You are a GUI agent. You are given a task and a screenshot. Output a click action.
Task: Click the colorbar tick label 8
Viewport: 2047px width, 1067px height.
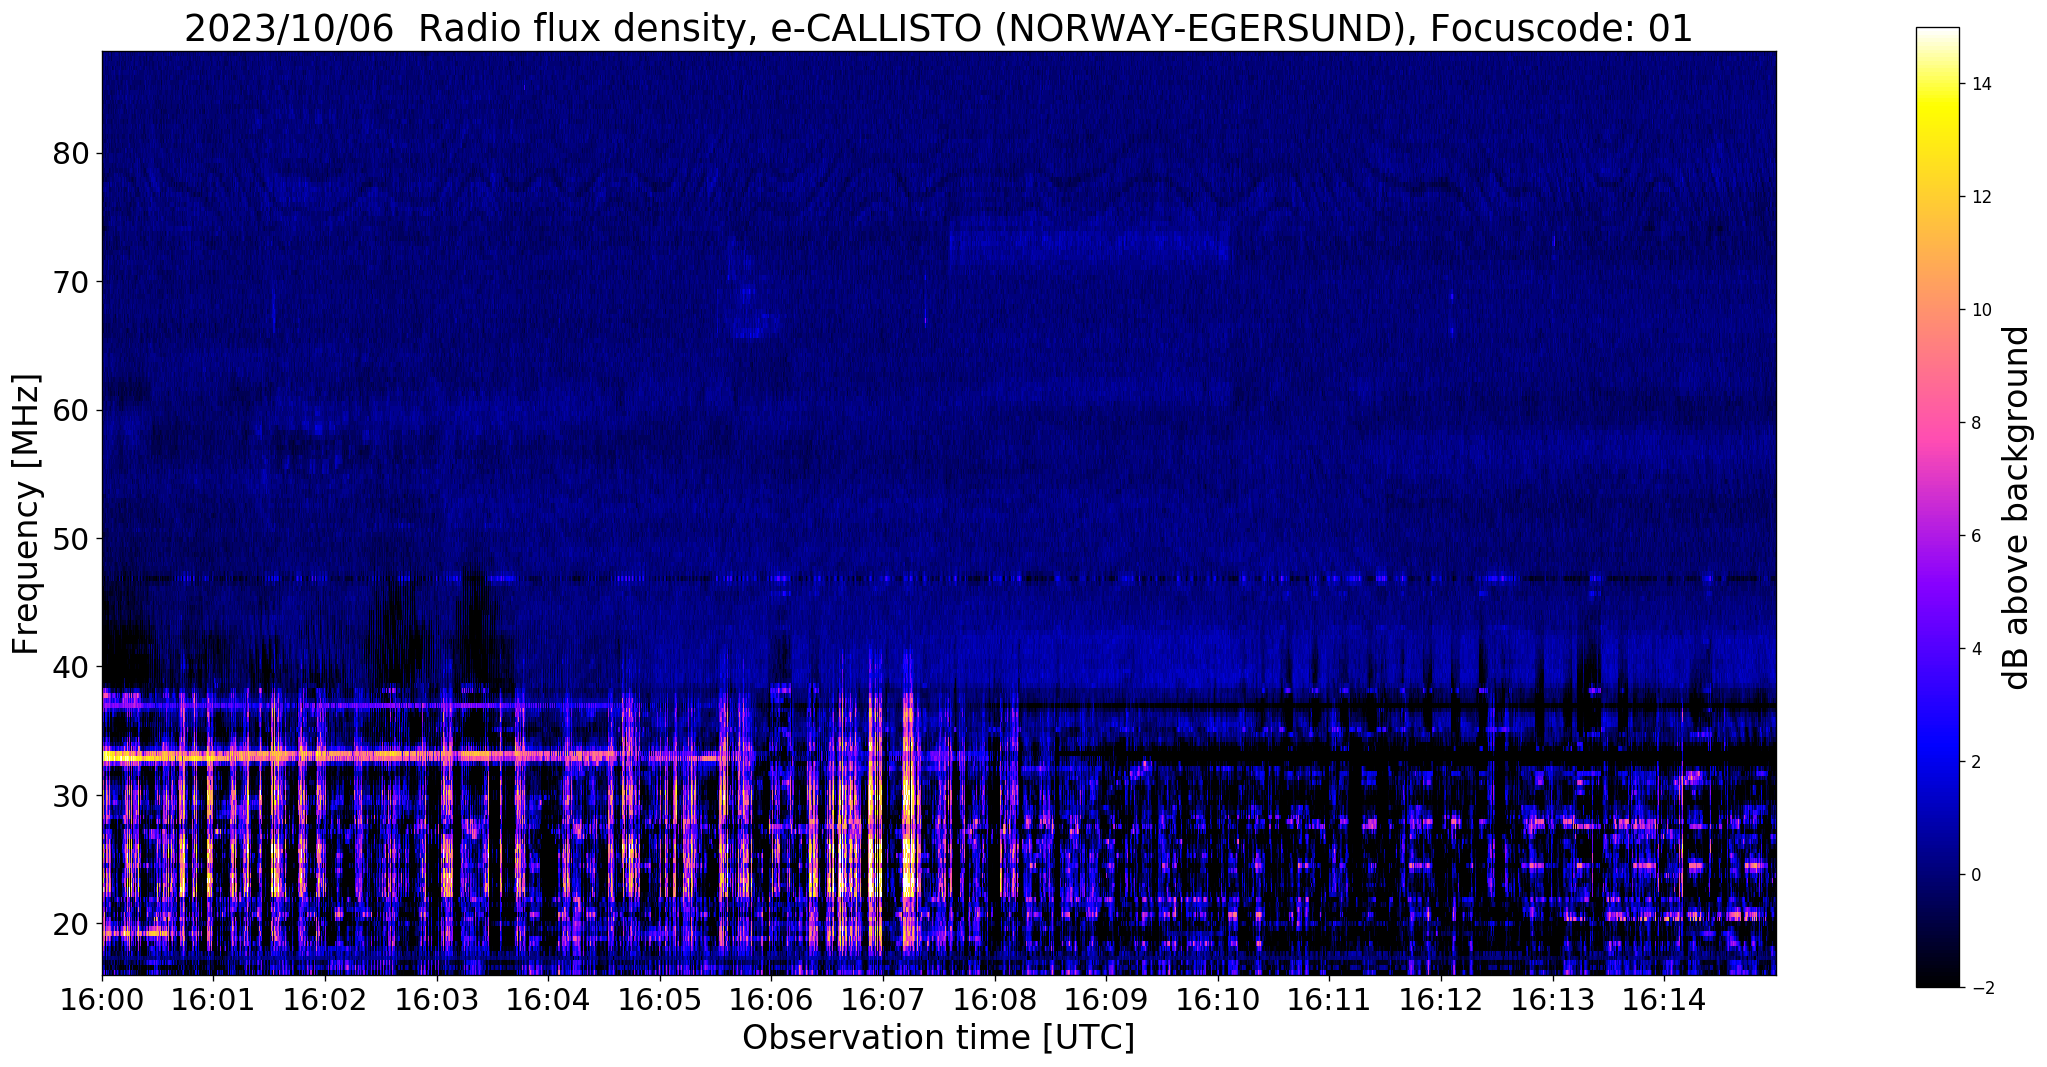coord(1976,423)
